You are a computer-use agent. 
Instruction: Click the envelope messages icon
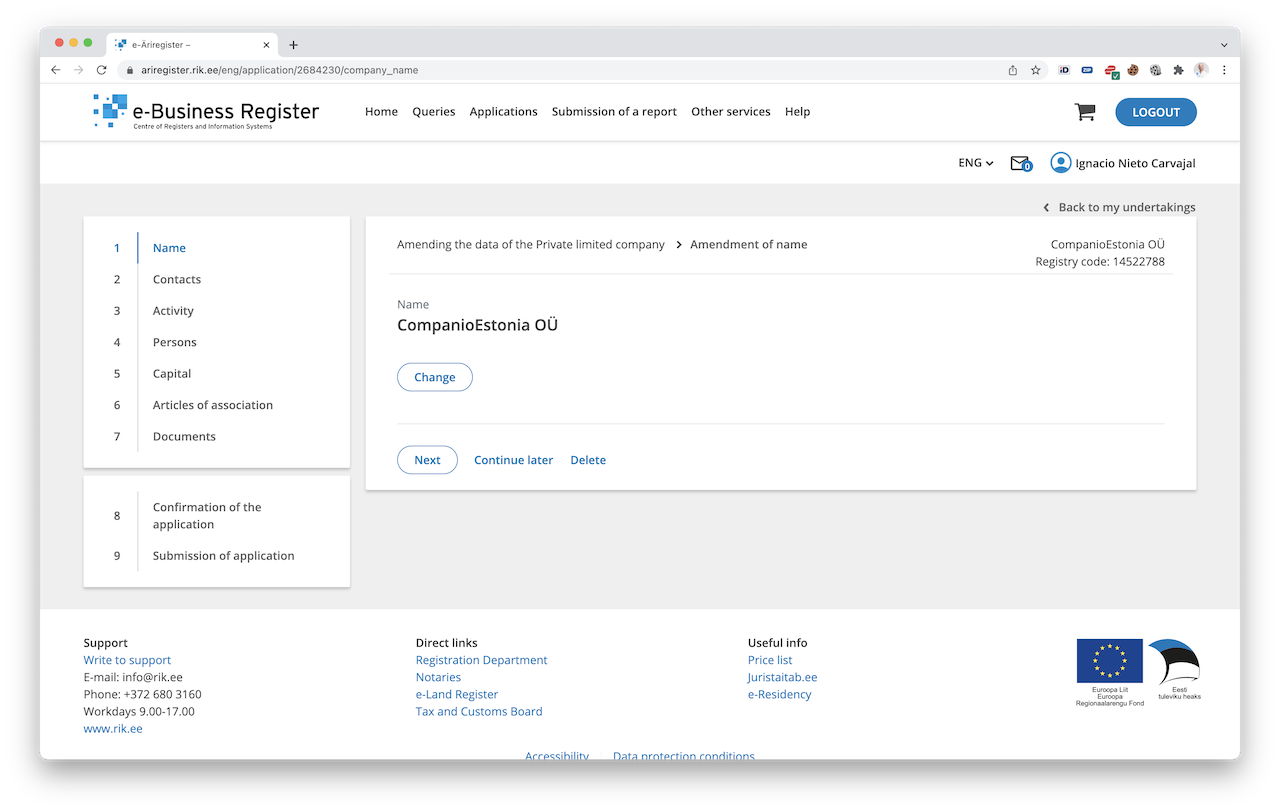click(x=1020, y=163)
